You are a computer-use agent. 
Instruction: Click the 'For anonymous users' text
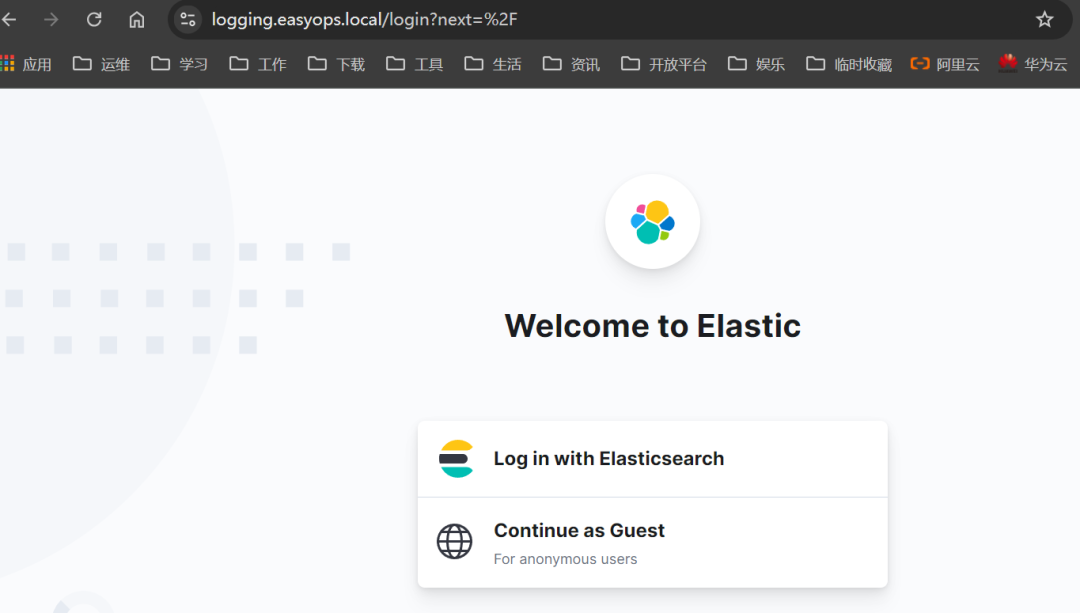tap(565, 559)
